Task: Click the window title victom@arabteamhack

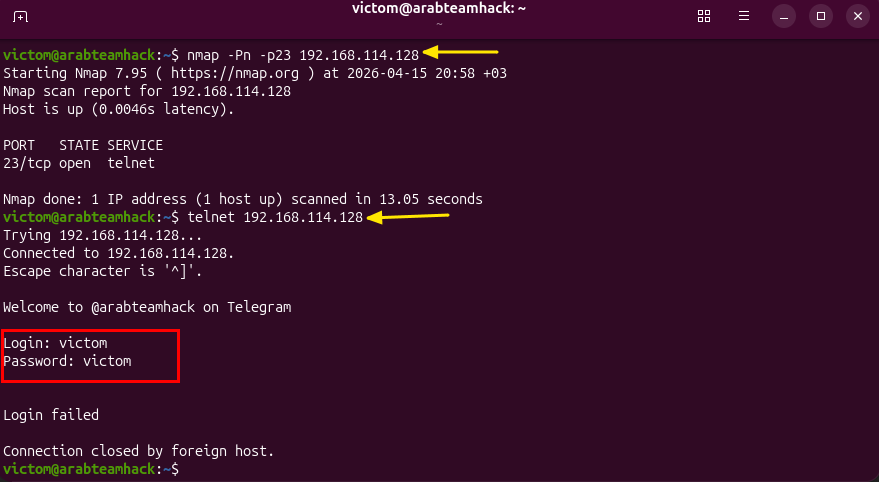Action: click(439, 9)
